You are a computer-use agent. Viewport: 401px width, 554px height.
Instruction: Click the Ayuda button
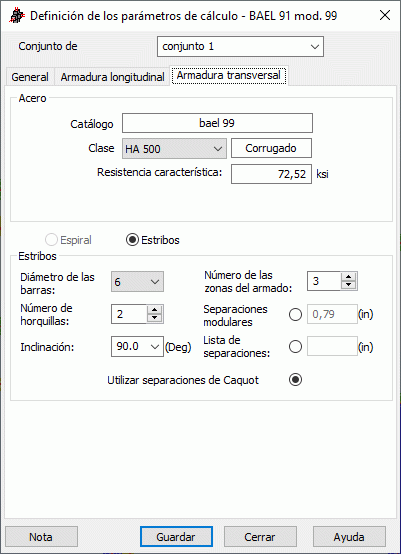pyautogui.click(x=349, y=537)
